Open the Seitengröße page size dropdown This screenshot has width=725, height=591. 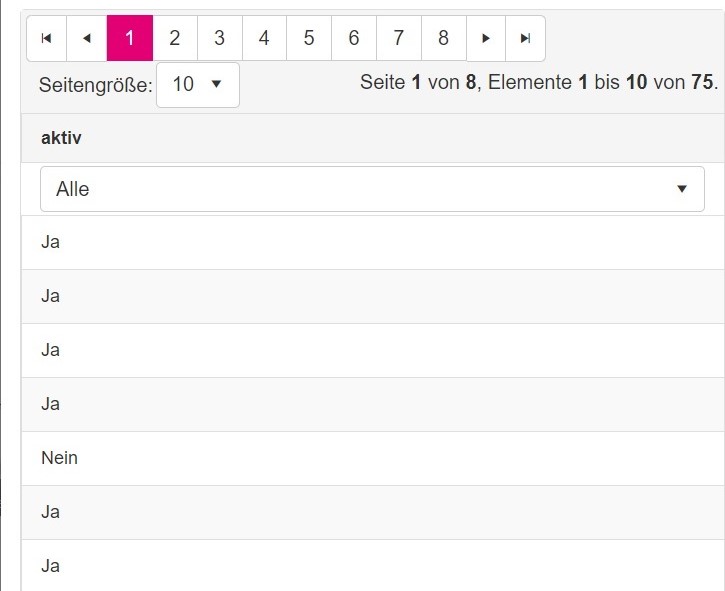coord(198,85)
